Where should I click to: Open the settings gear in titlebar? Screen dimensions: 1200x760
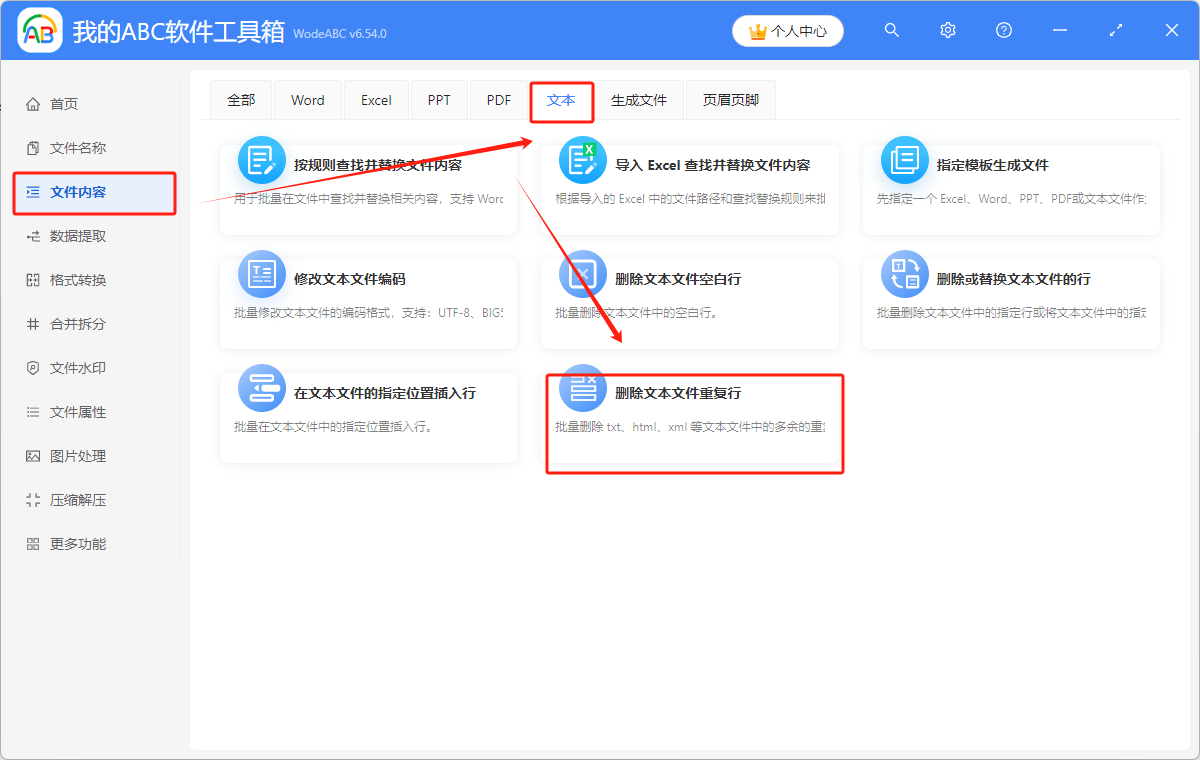point(947,30)
